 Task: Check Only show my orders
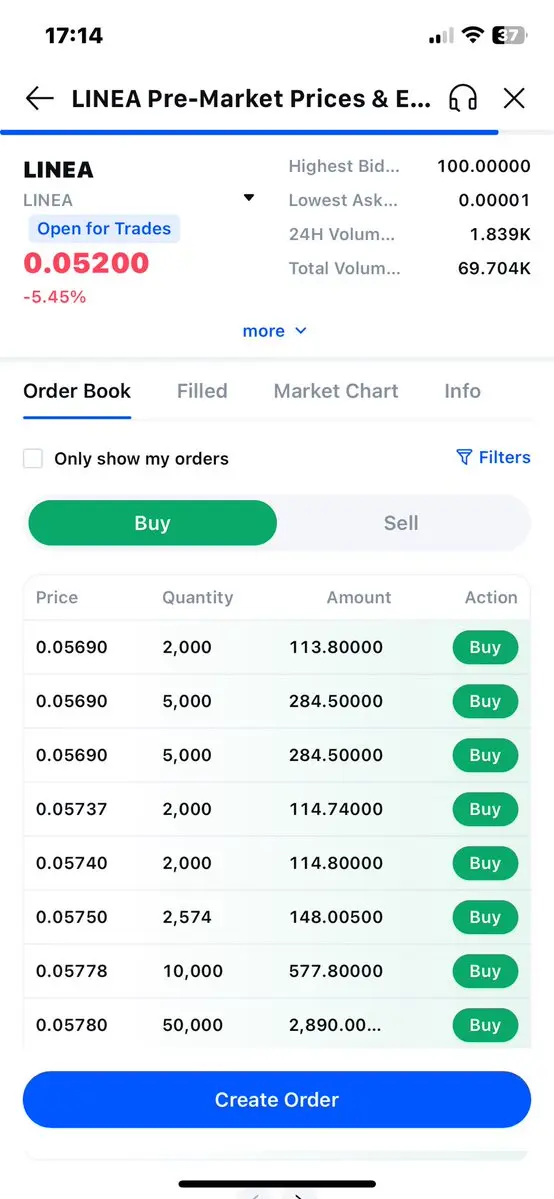[33, 459]
